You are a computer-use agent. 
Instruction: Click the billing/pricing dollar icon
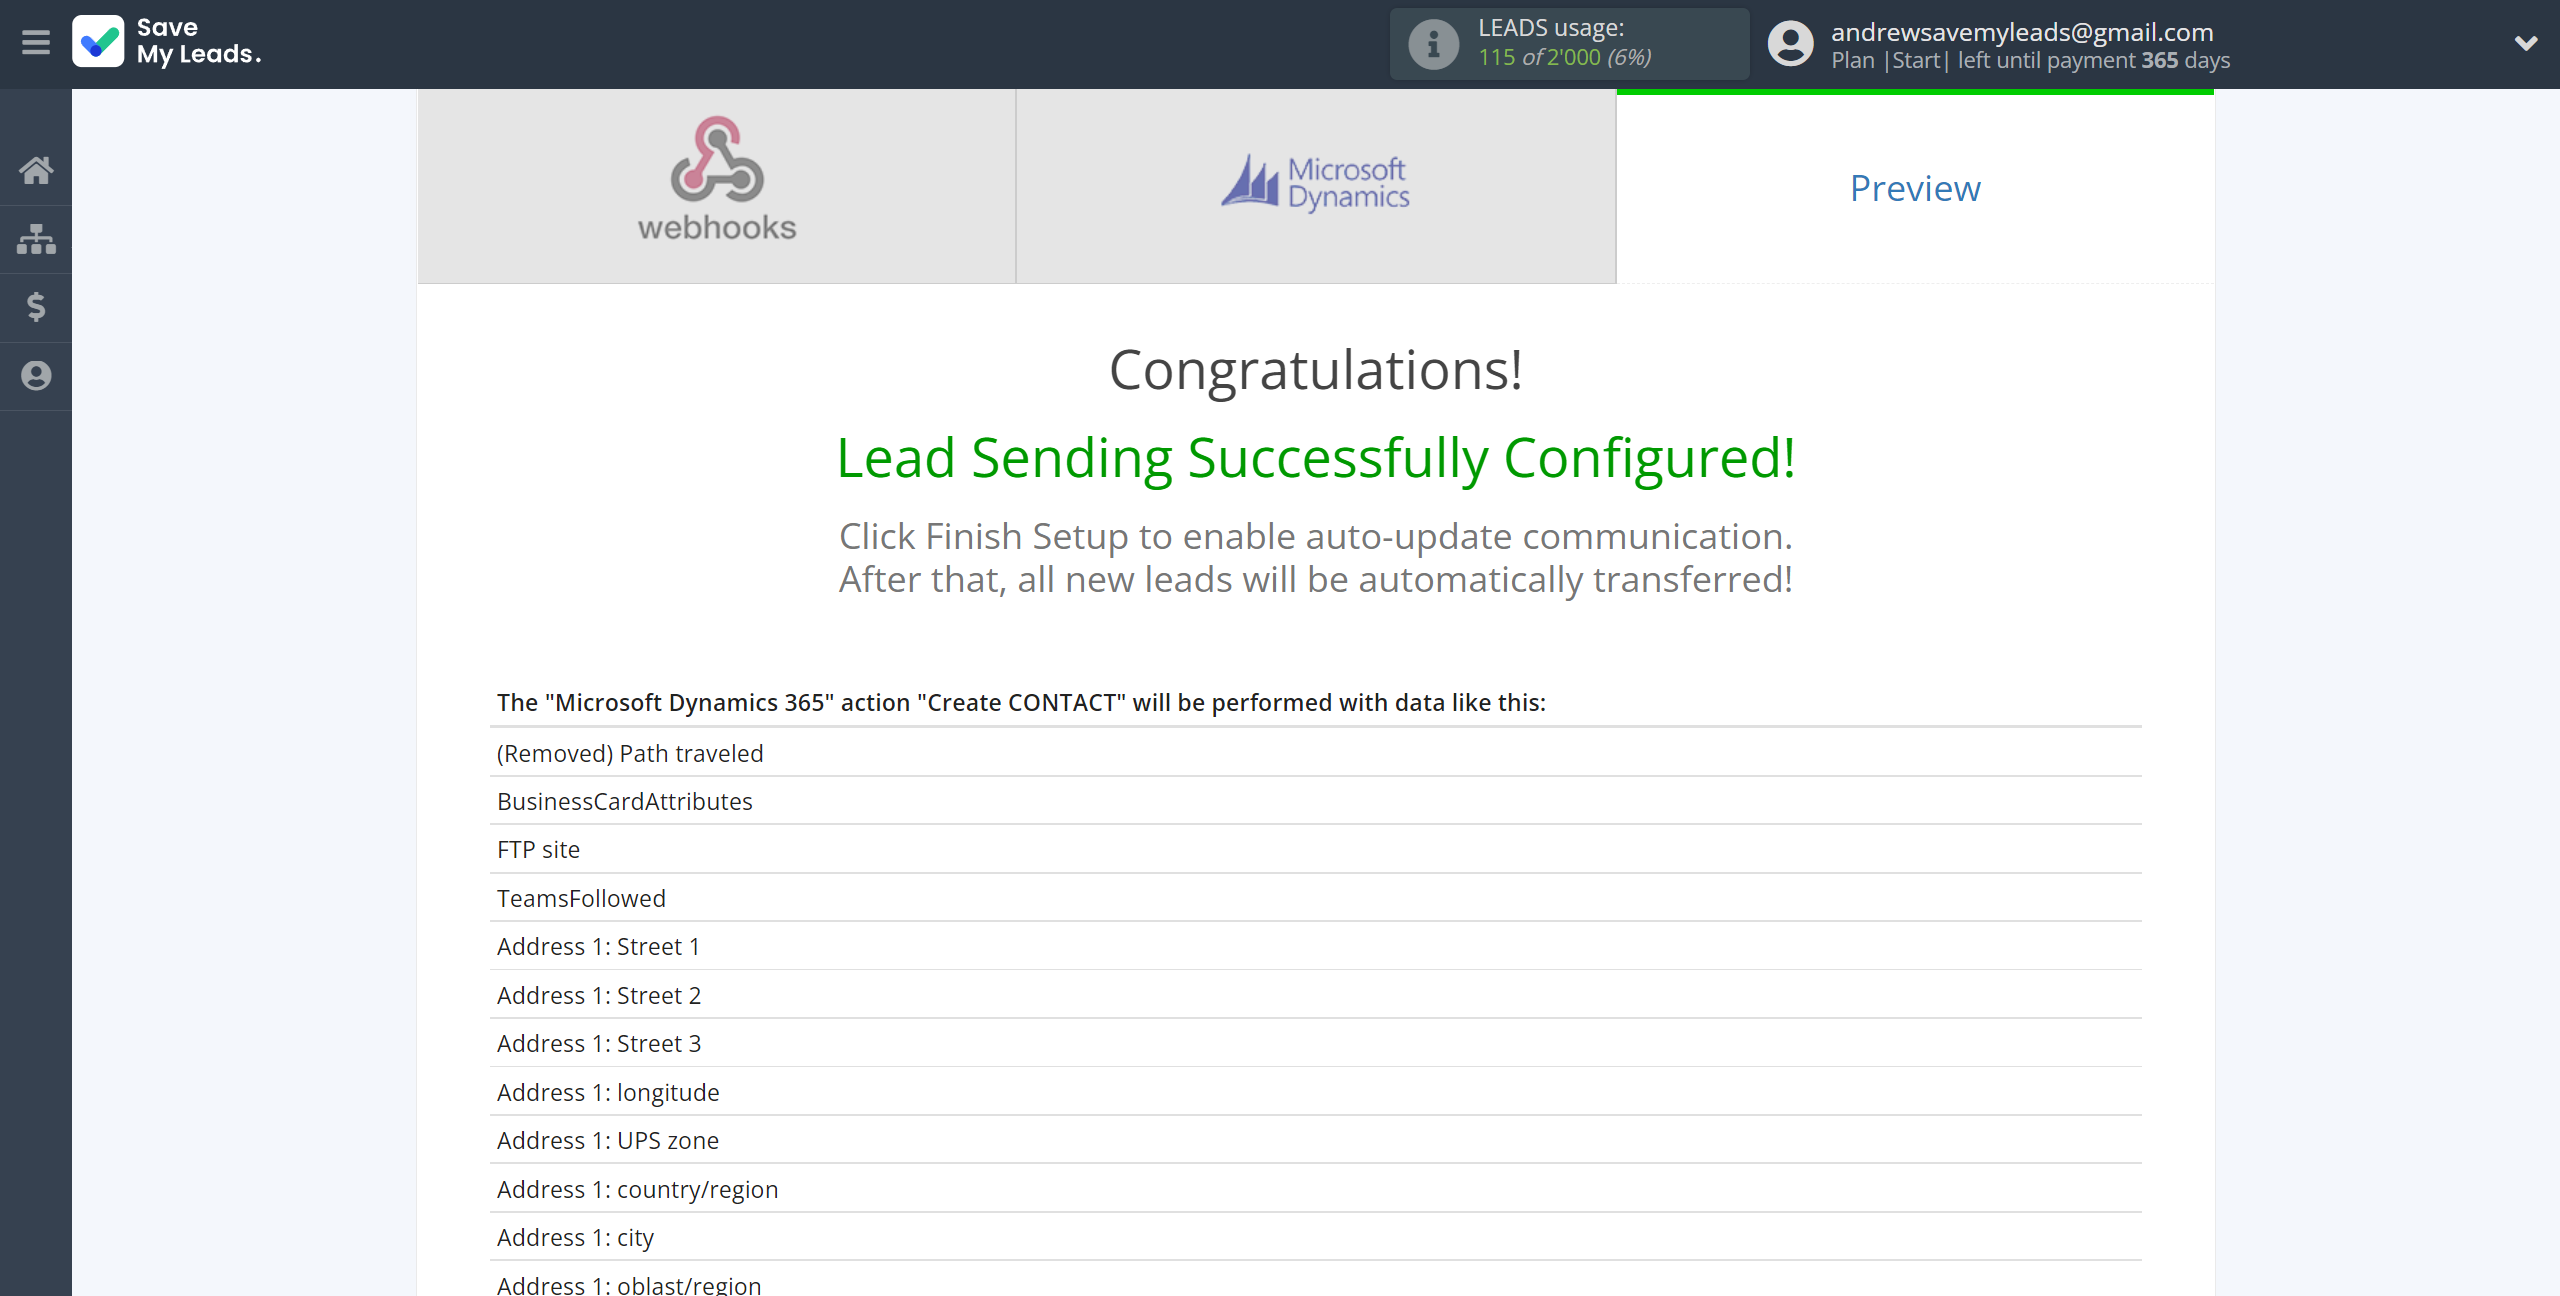pyautogui.click(x=36, y=306)
